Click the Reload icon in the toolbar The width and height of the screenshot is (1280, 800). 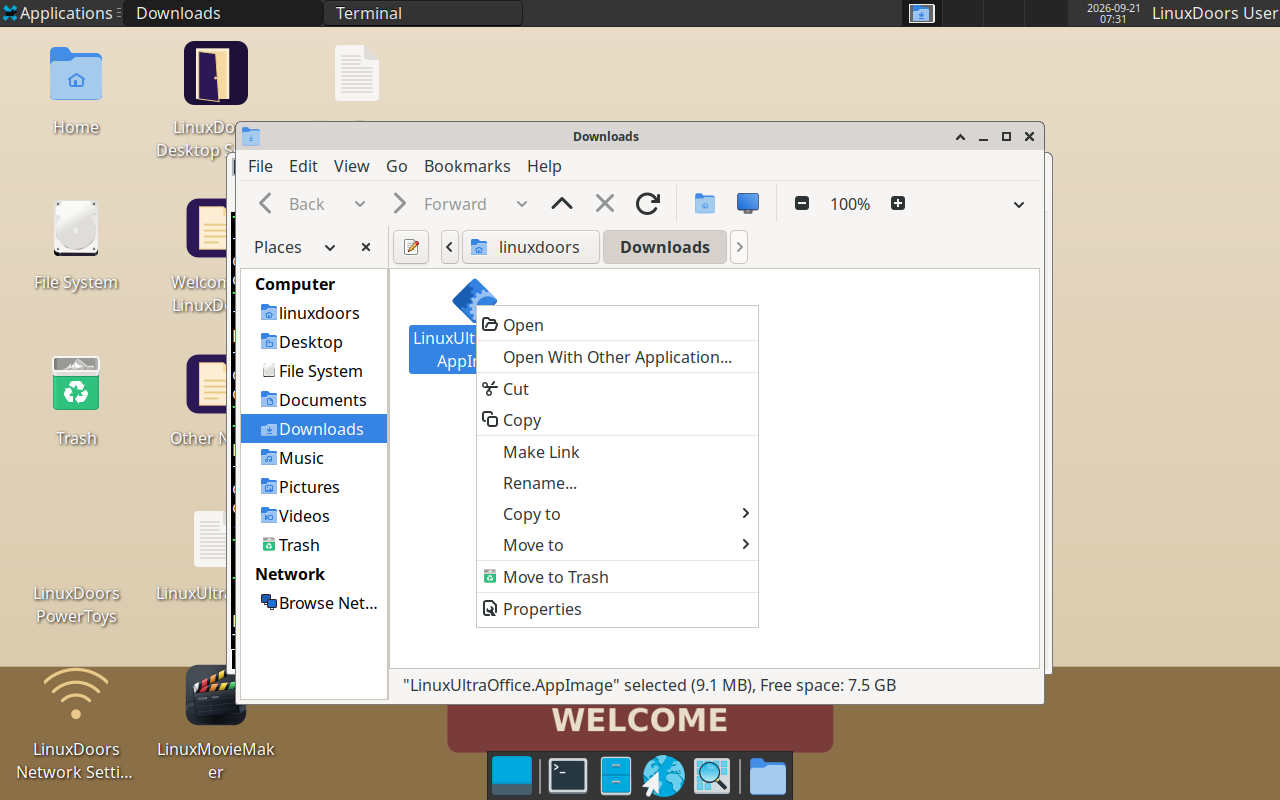coord(648,204)
